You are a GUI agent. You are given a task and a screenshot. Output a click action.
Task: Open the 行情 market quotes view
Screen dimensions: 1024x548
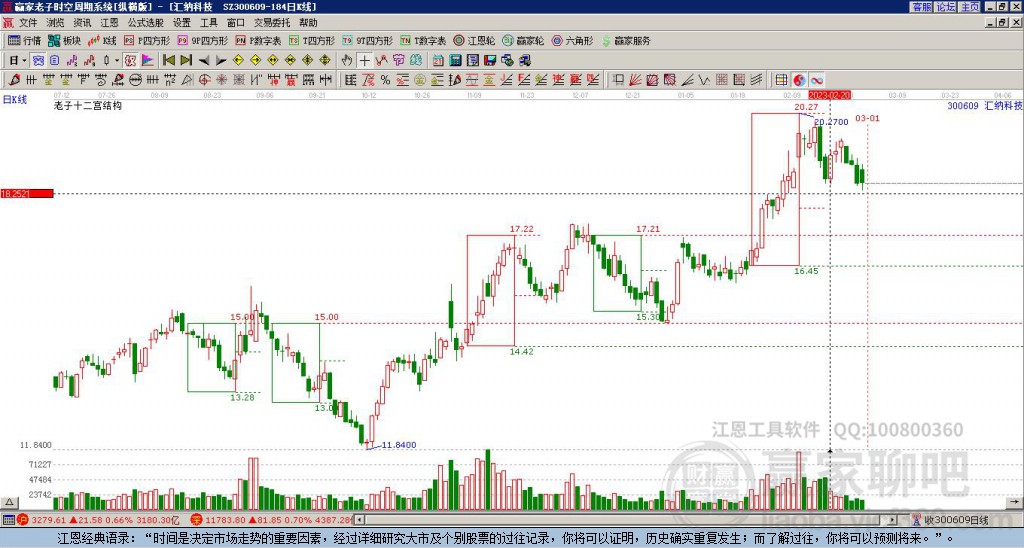coord(24,40)
